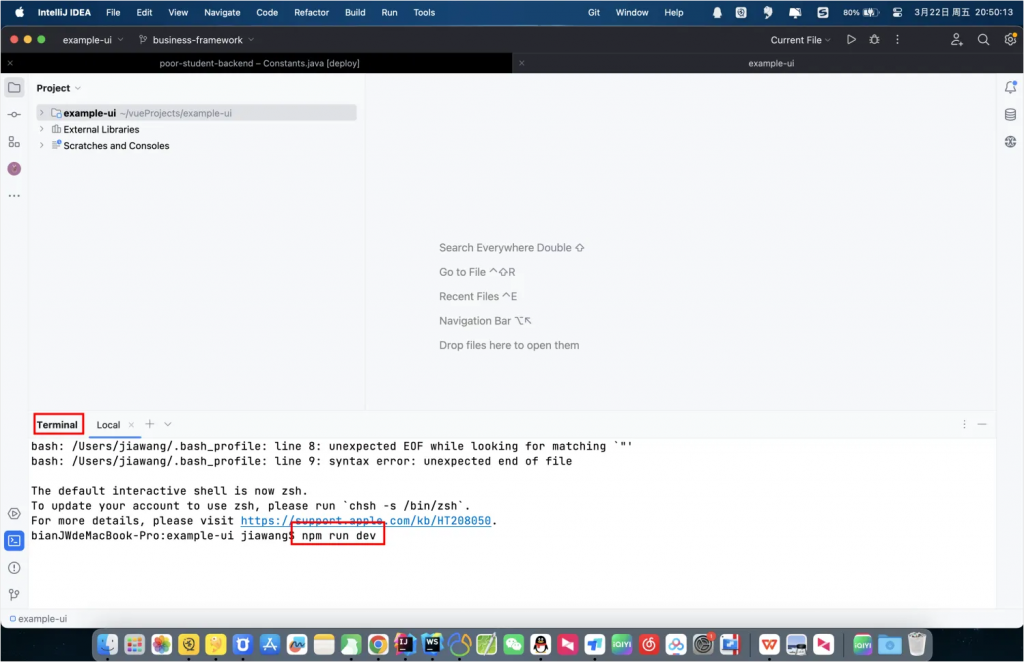Open the Commit tool window

pyautogui.click(x=14, y=114)
